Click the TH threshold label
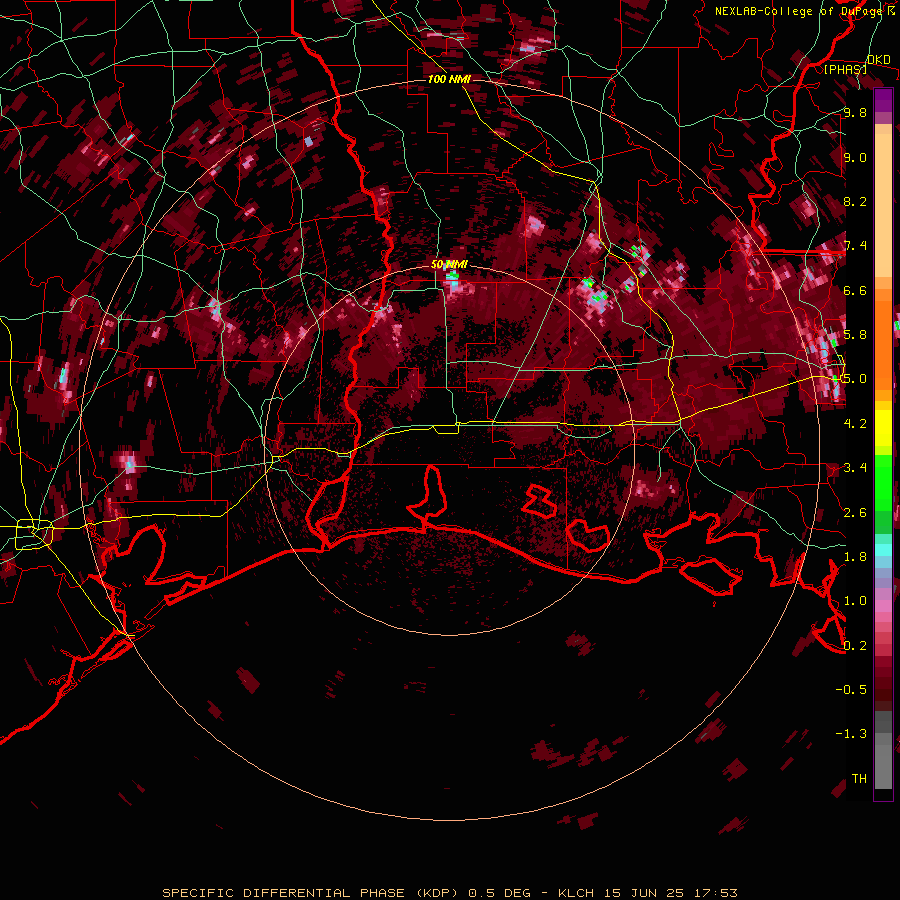 [x=859, y=778]
